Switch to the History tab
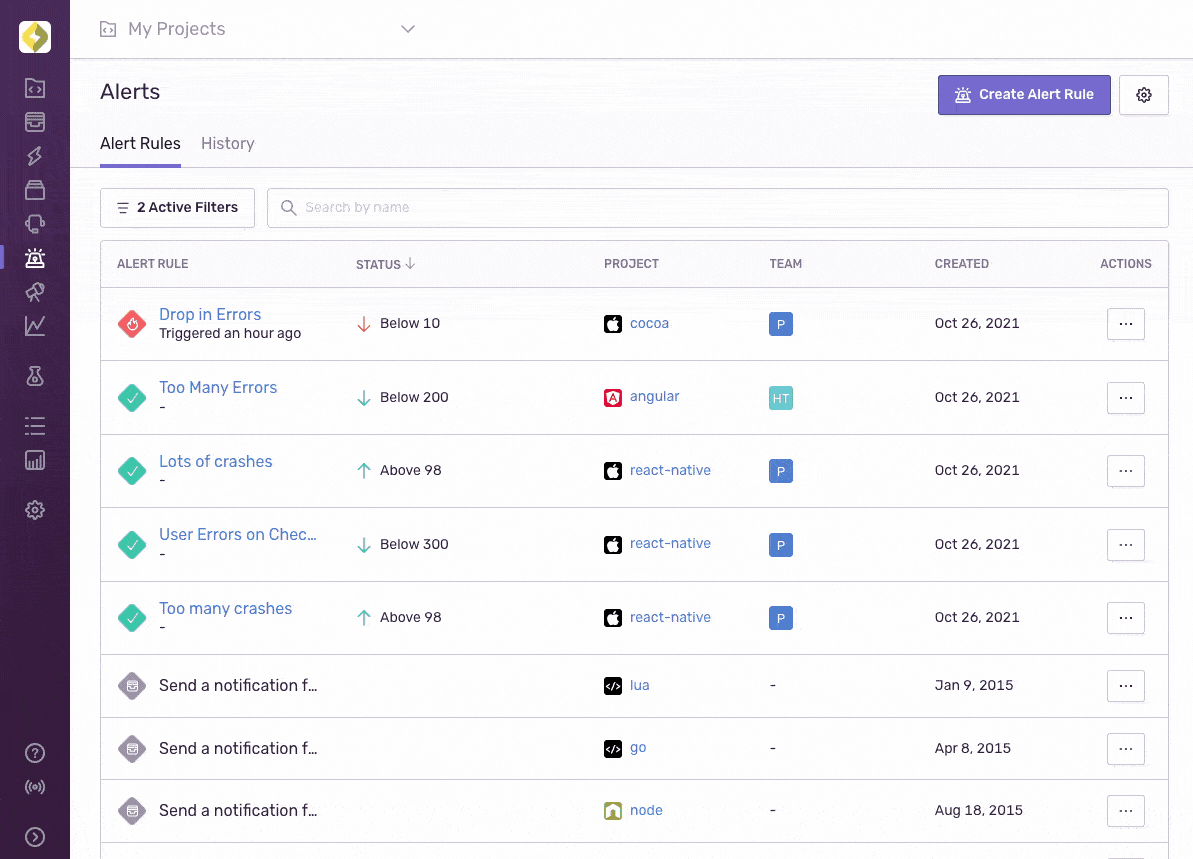Viewport: 1193px width, 859px height. point(227,144)
